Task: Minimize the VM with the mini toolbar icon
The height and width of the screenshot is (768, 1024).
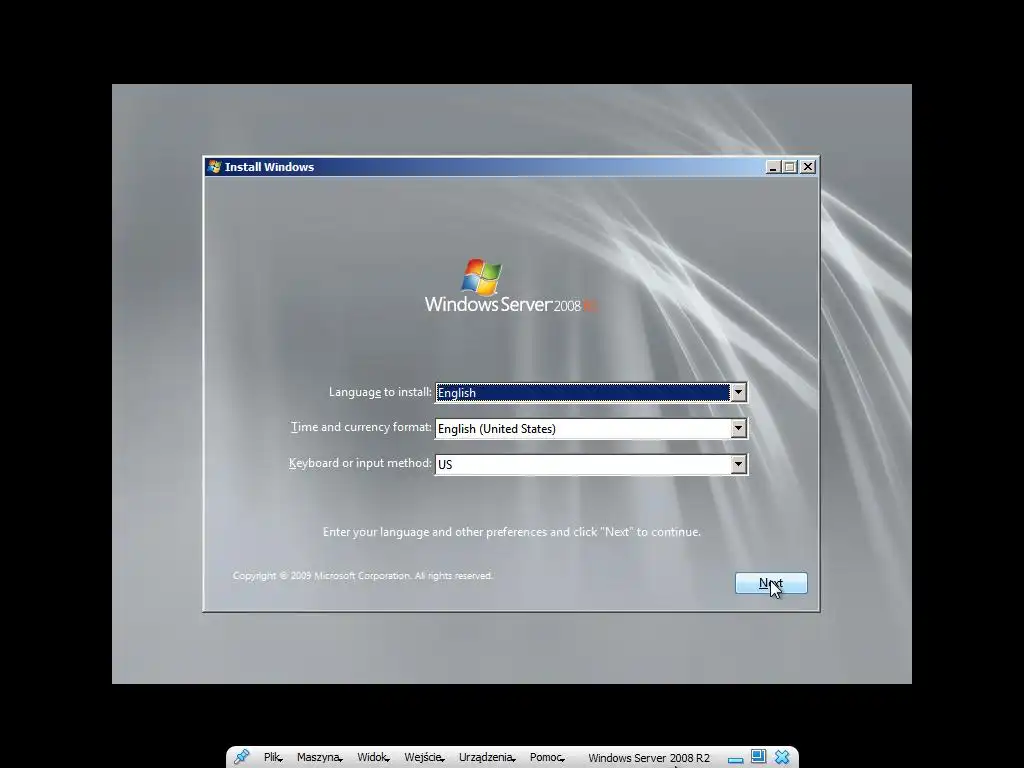Action: click(735, 760)
